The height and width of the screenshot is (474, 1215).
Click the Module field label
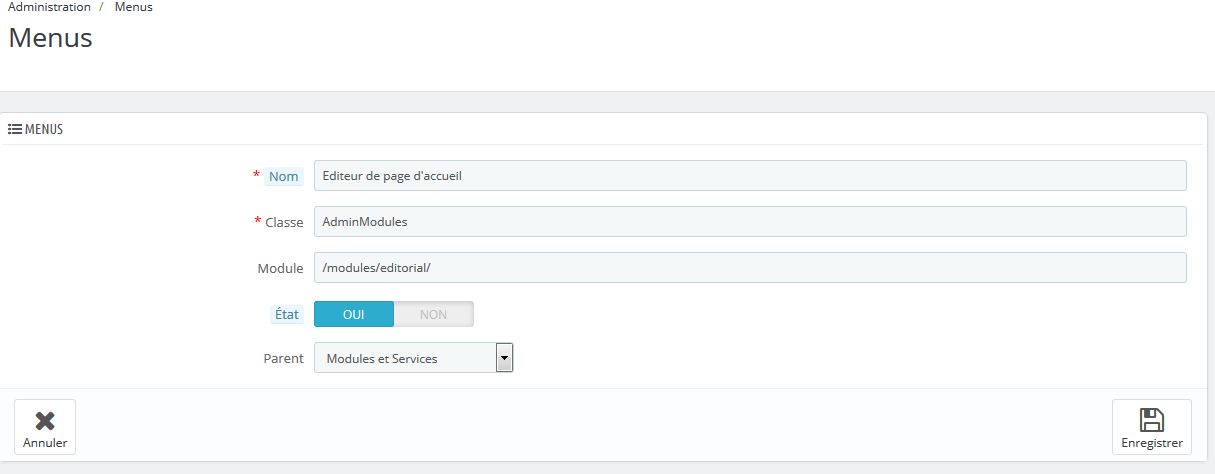280,268
